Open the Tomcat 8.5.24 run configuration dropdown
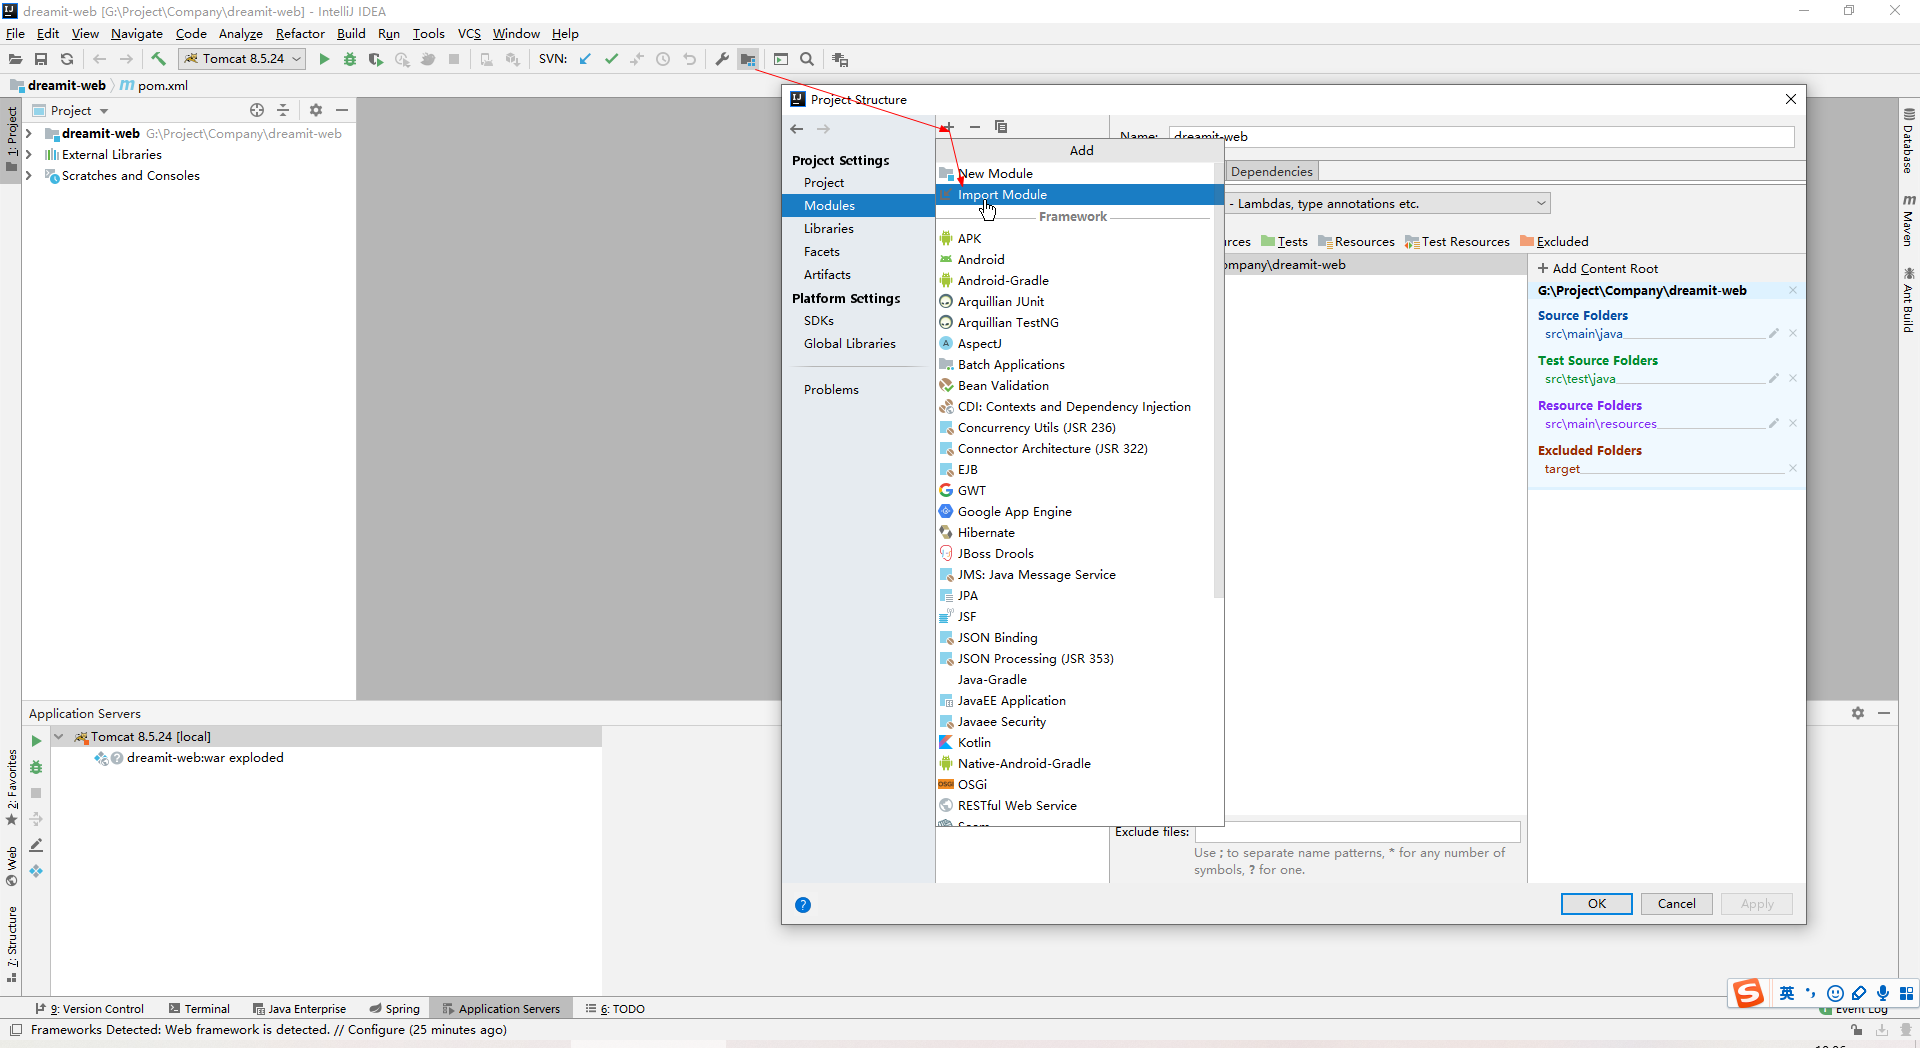This screenshot has height=1048, width=1920. [242, 59]
